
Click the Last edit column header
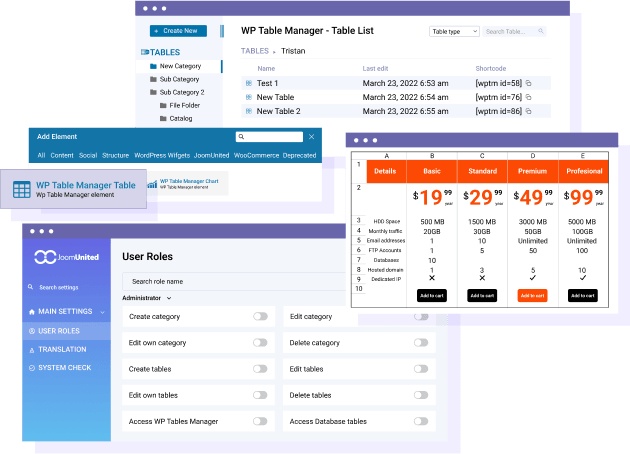coord(375,69)
